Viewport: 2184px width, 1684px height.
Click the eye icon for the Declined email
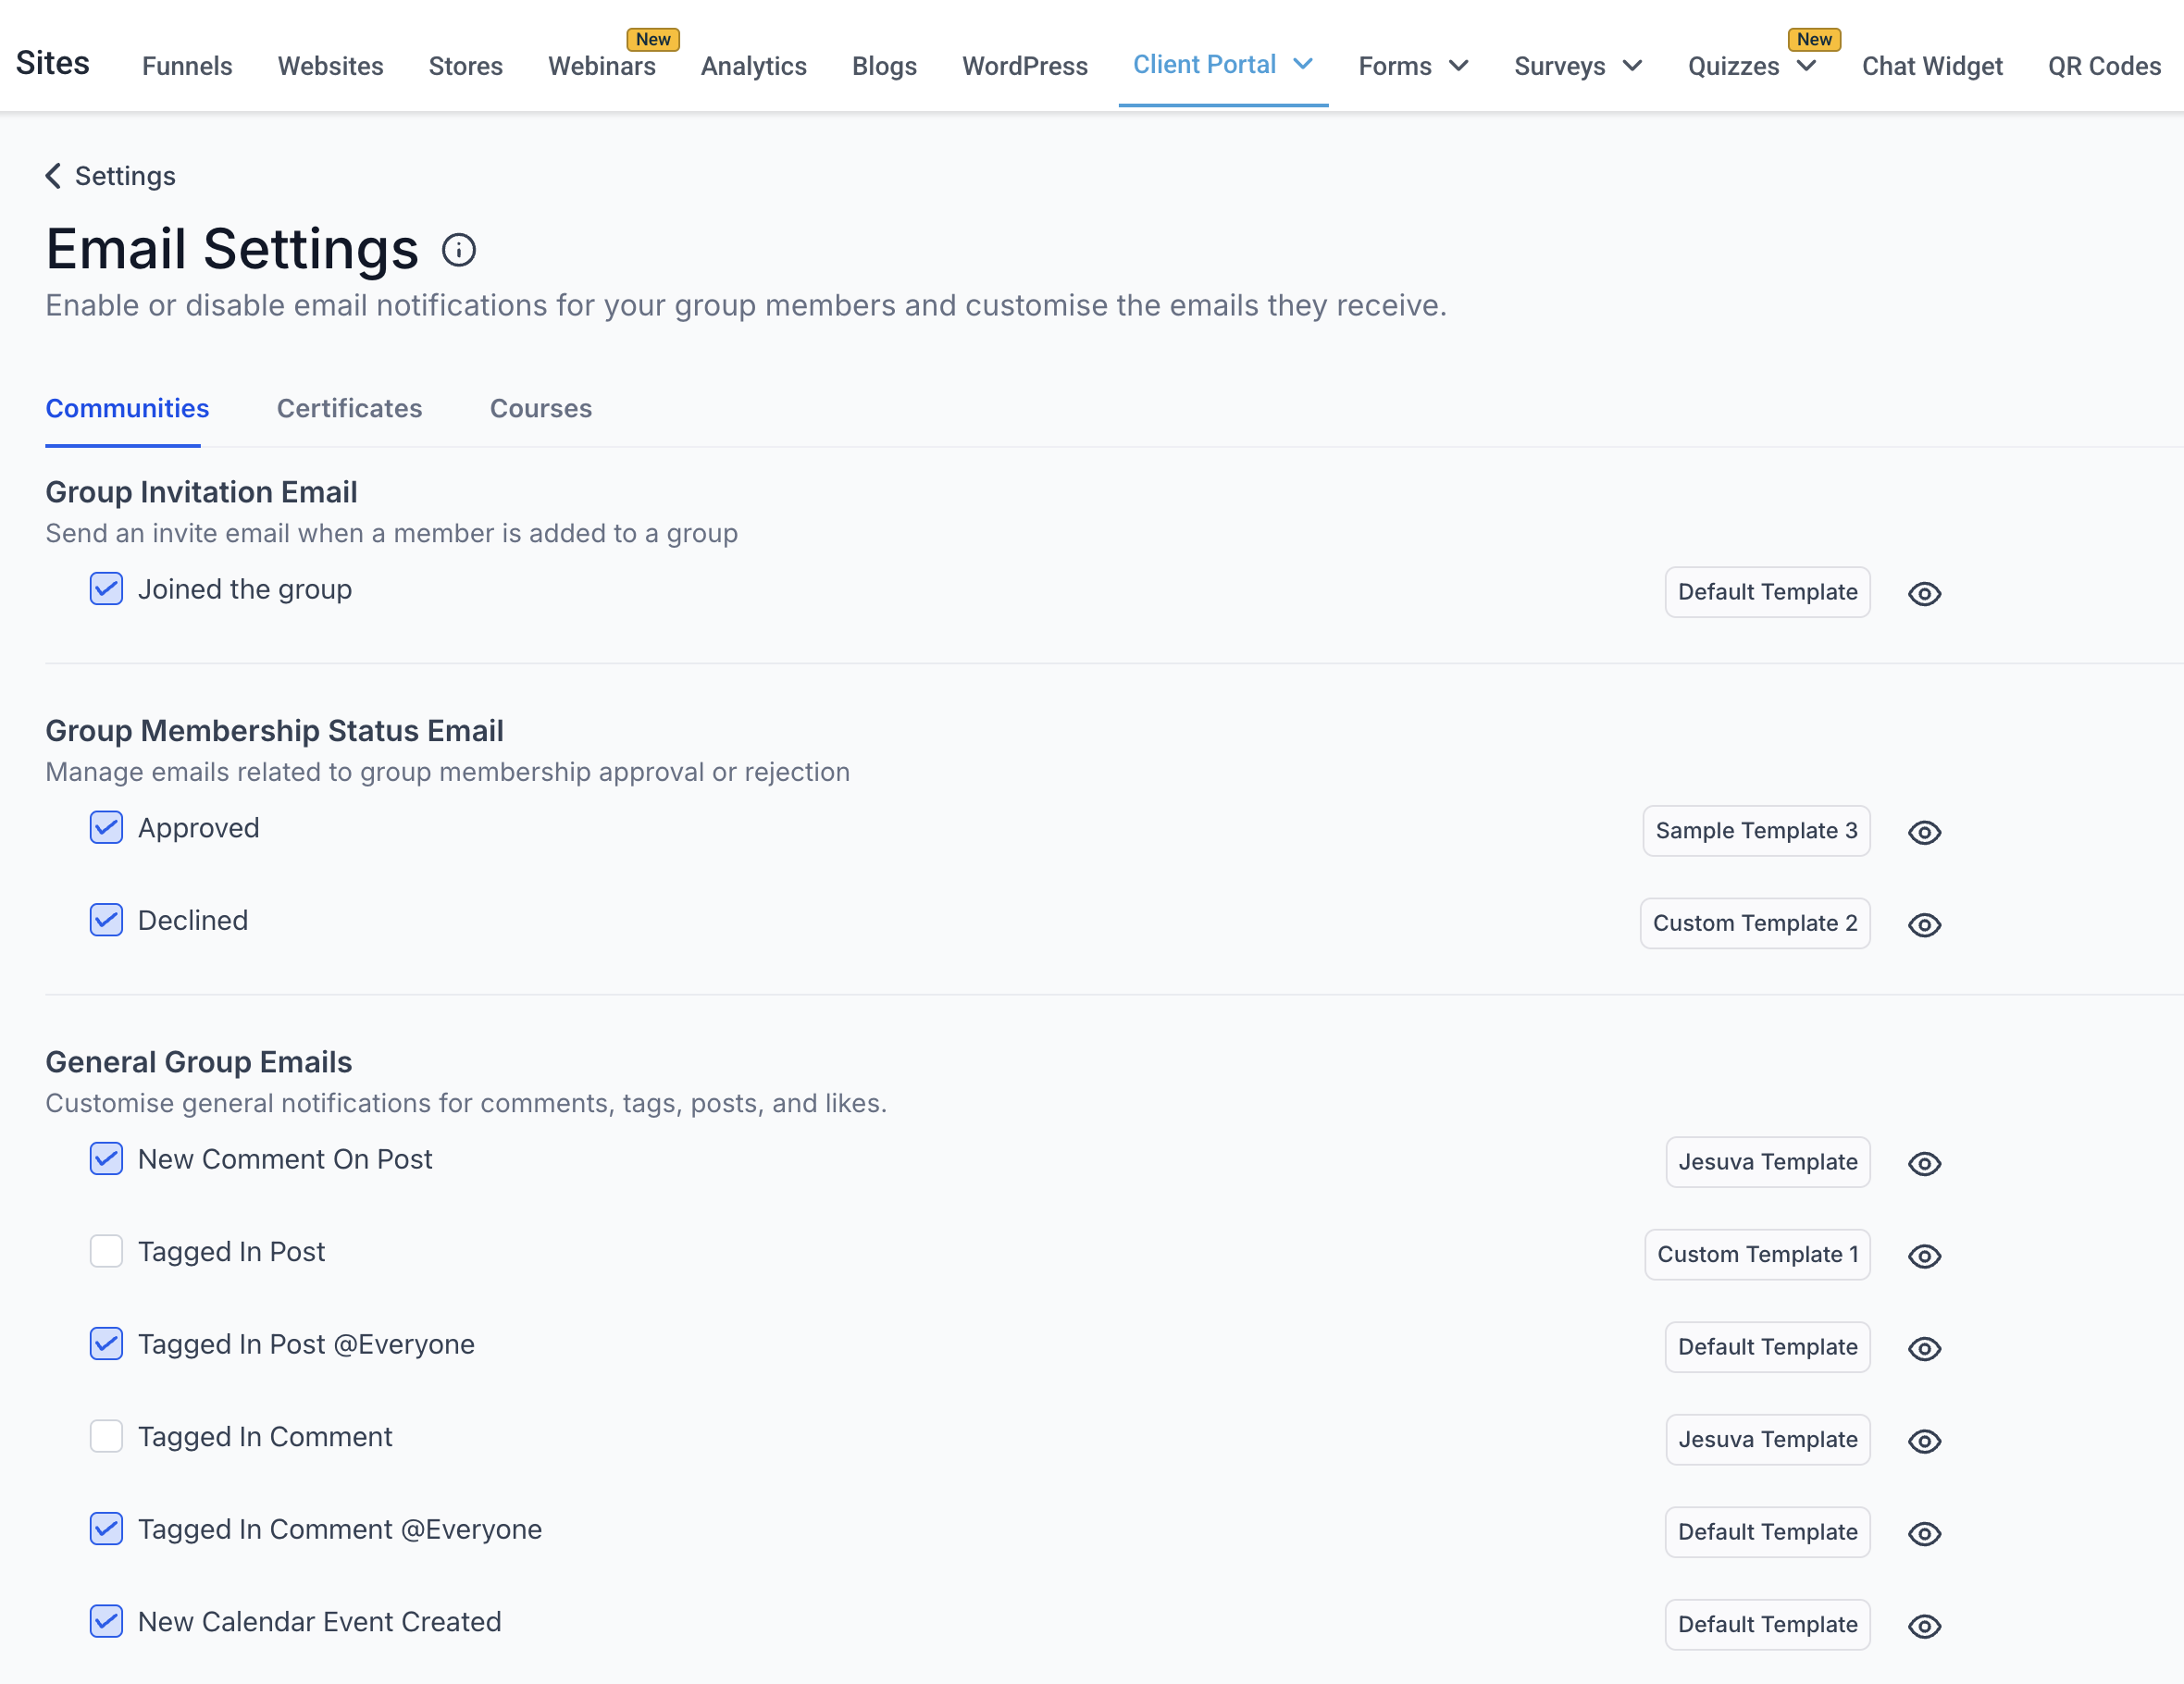tap(1924, 924)
